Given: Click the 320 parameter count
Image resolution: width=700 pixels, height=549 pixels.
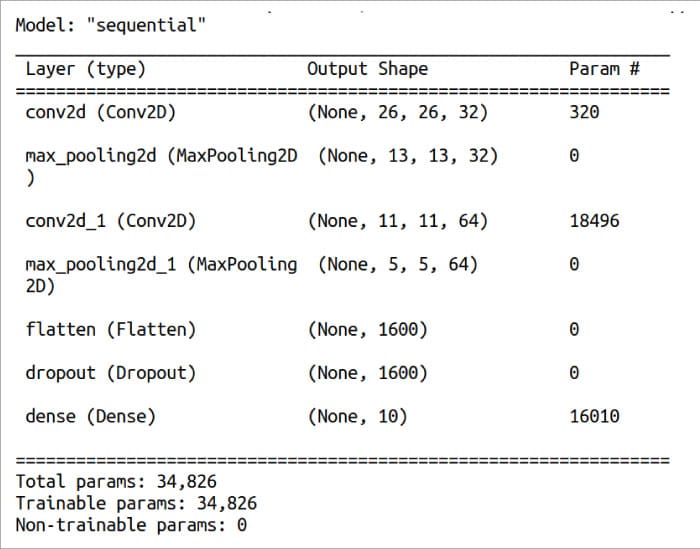Looking at the screenshot, I should tap(584, 112).
